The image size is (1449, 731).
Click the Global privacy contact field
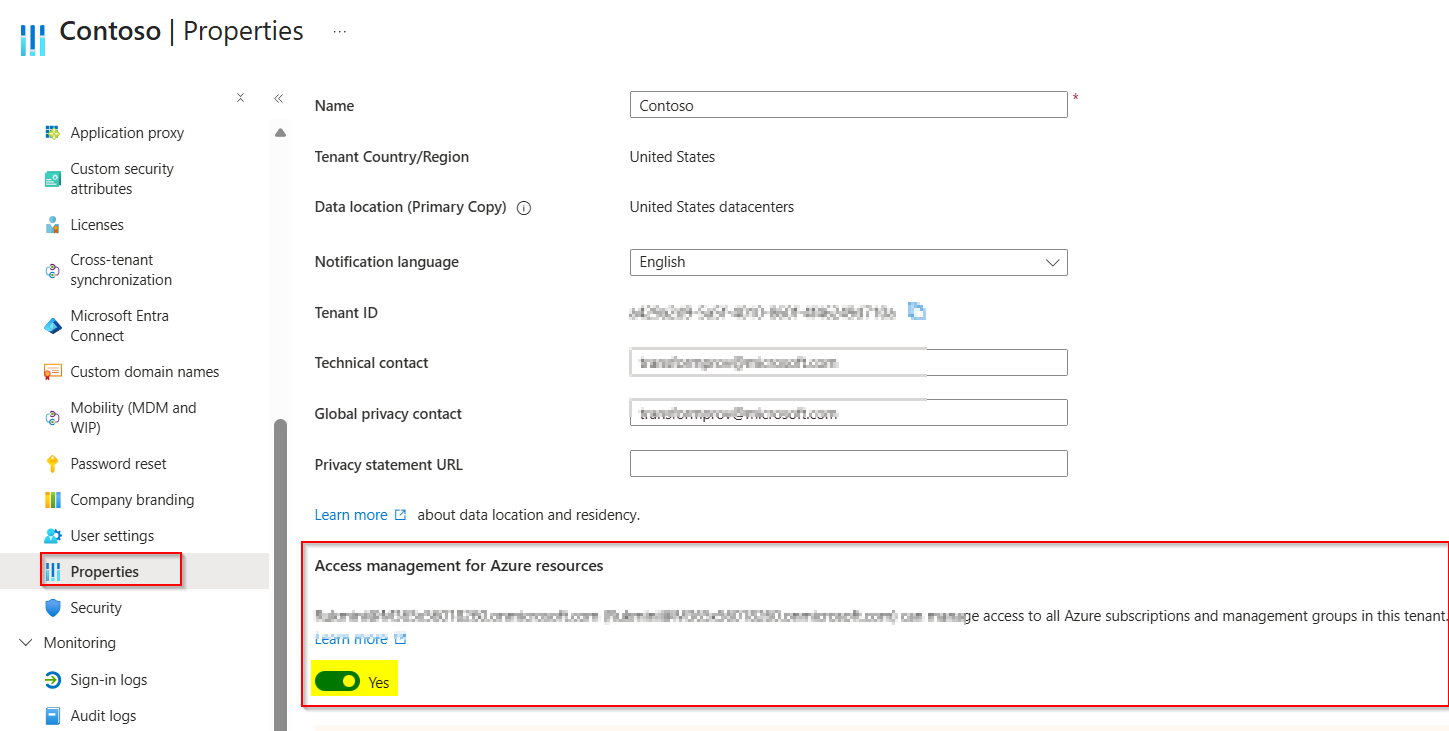point(848,413)
